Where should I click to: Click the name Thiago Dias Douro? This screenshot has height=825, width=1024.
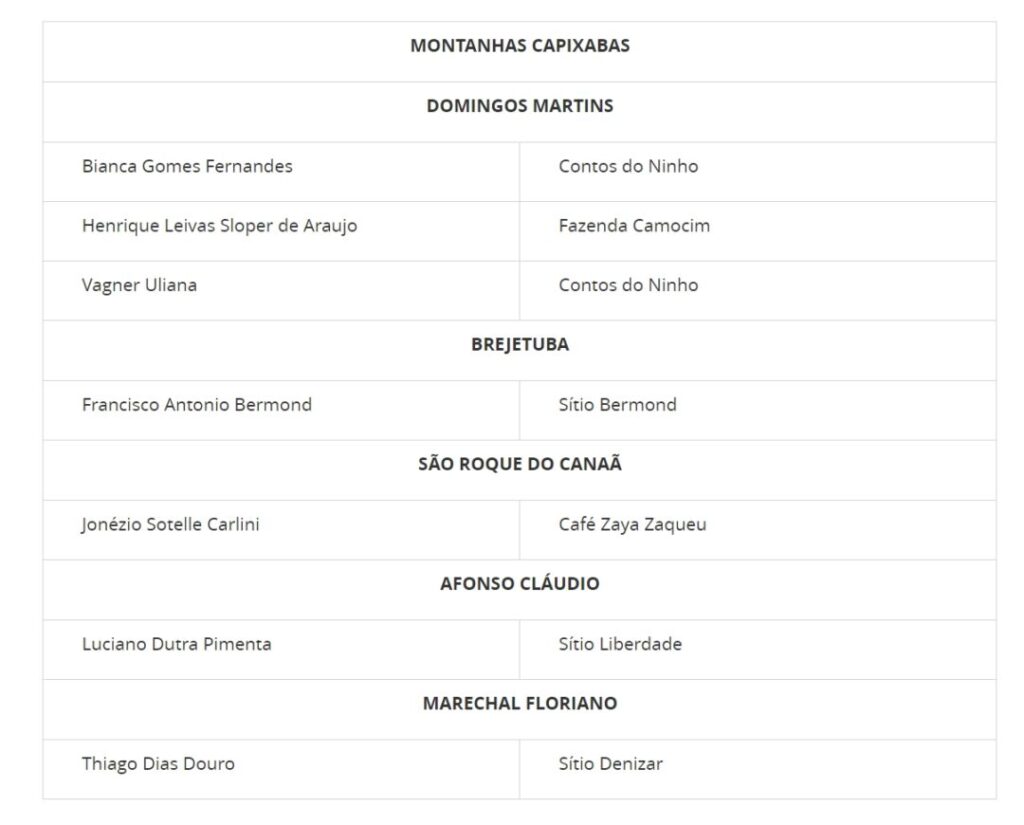point(158,764)
